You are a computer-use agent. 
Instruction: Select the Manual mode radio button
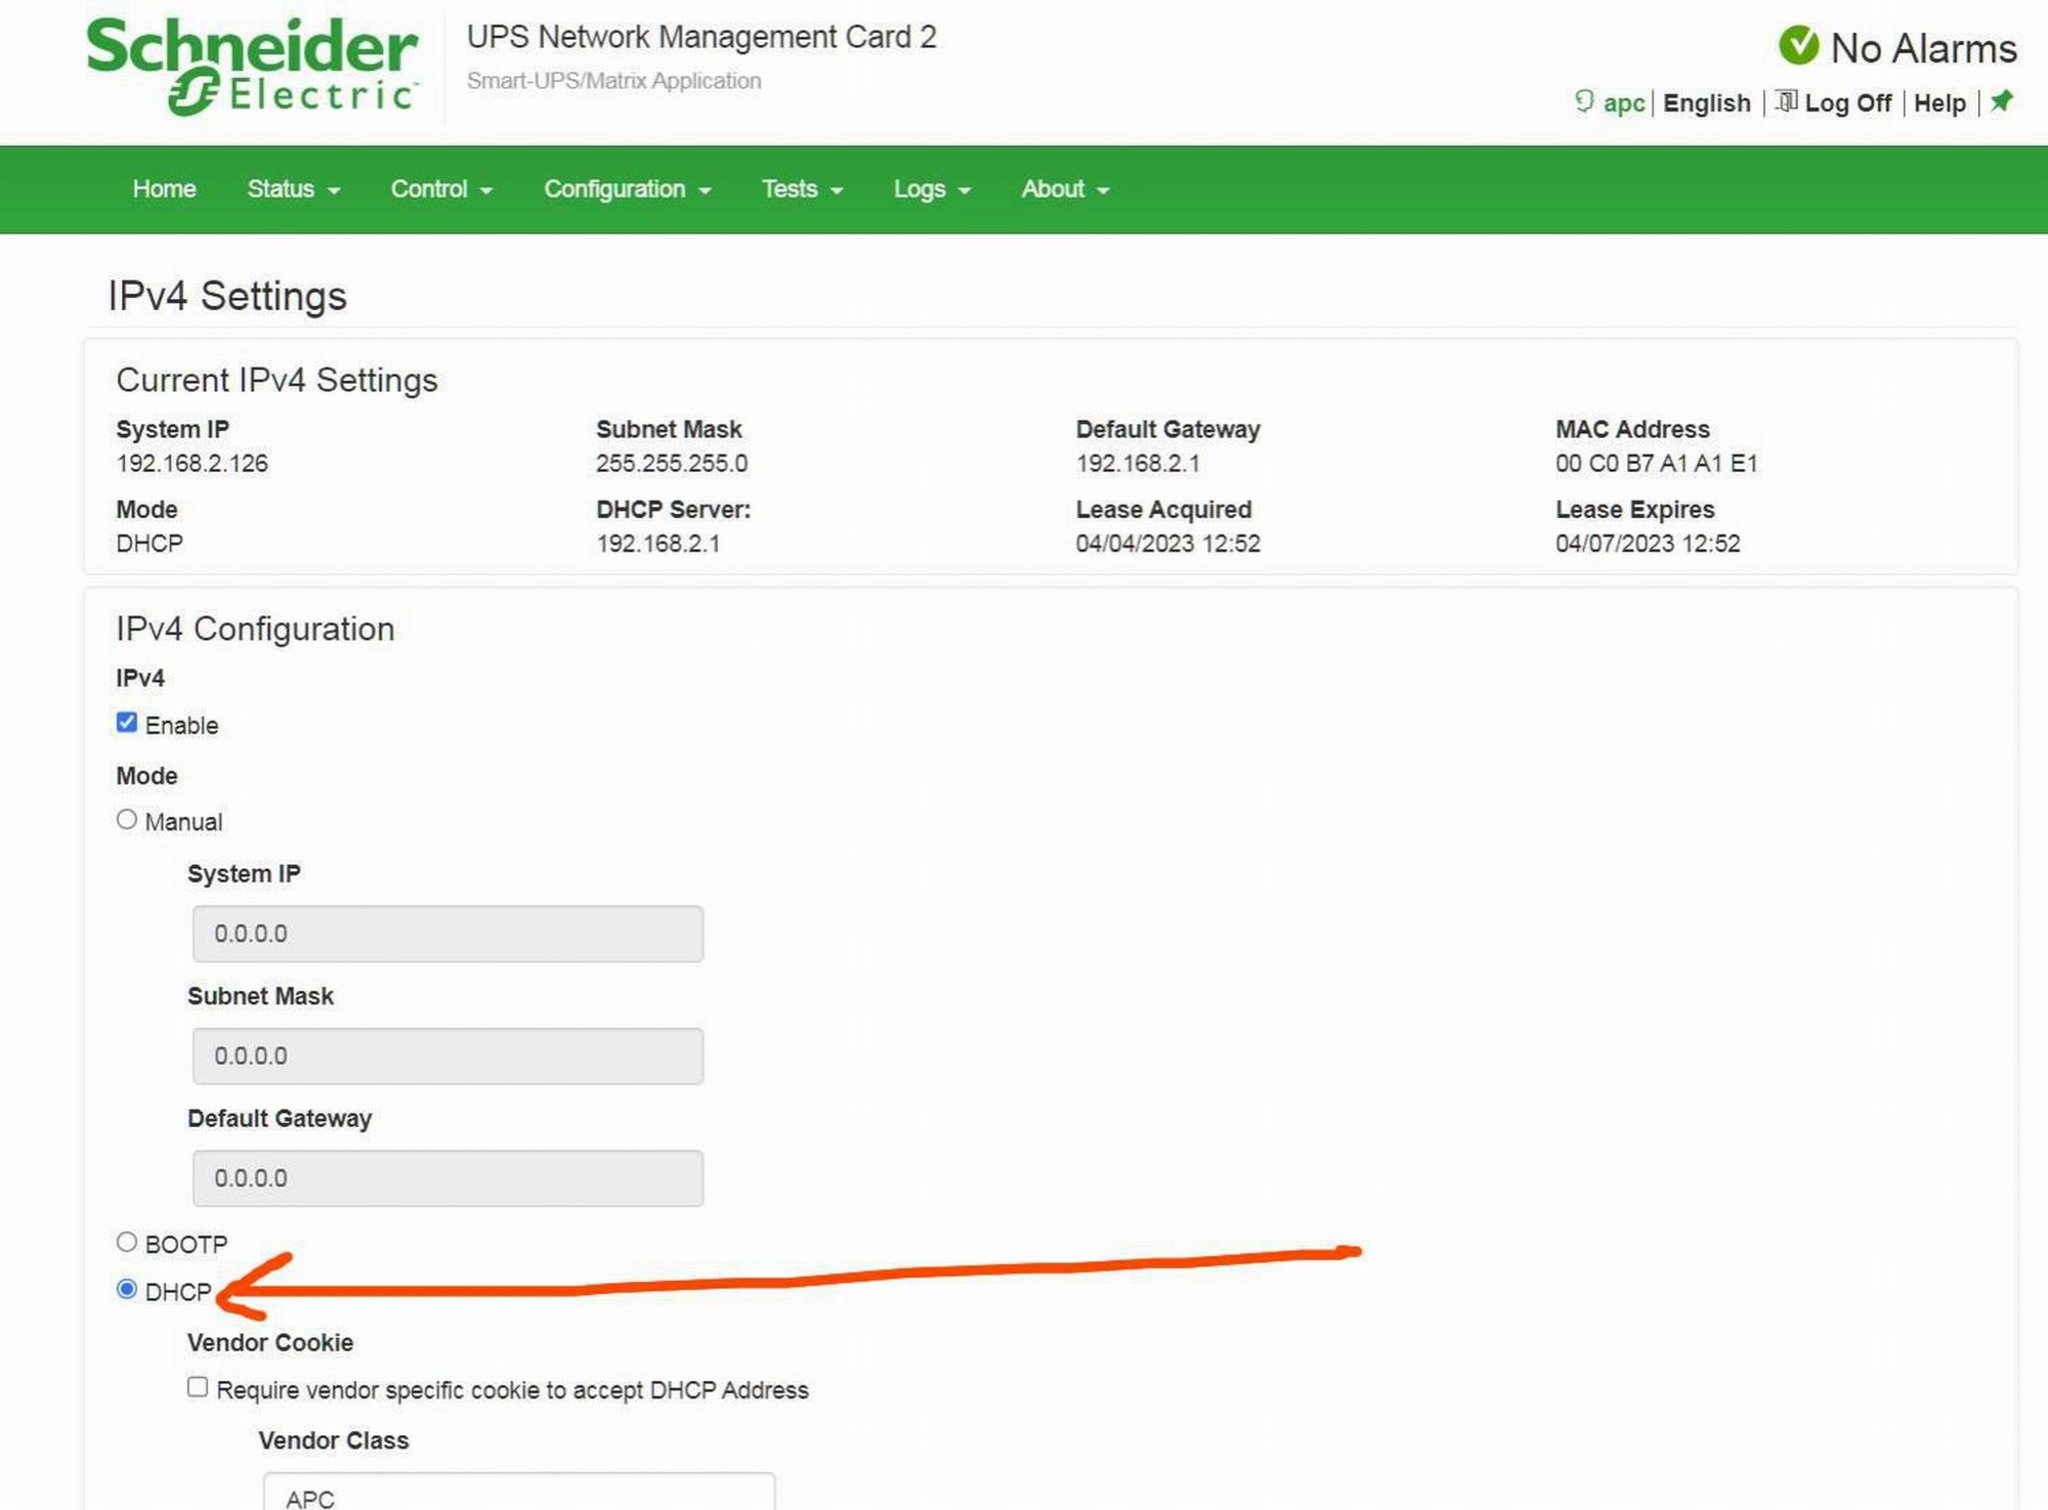(126, 819)
